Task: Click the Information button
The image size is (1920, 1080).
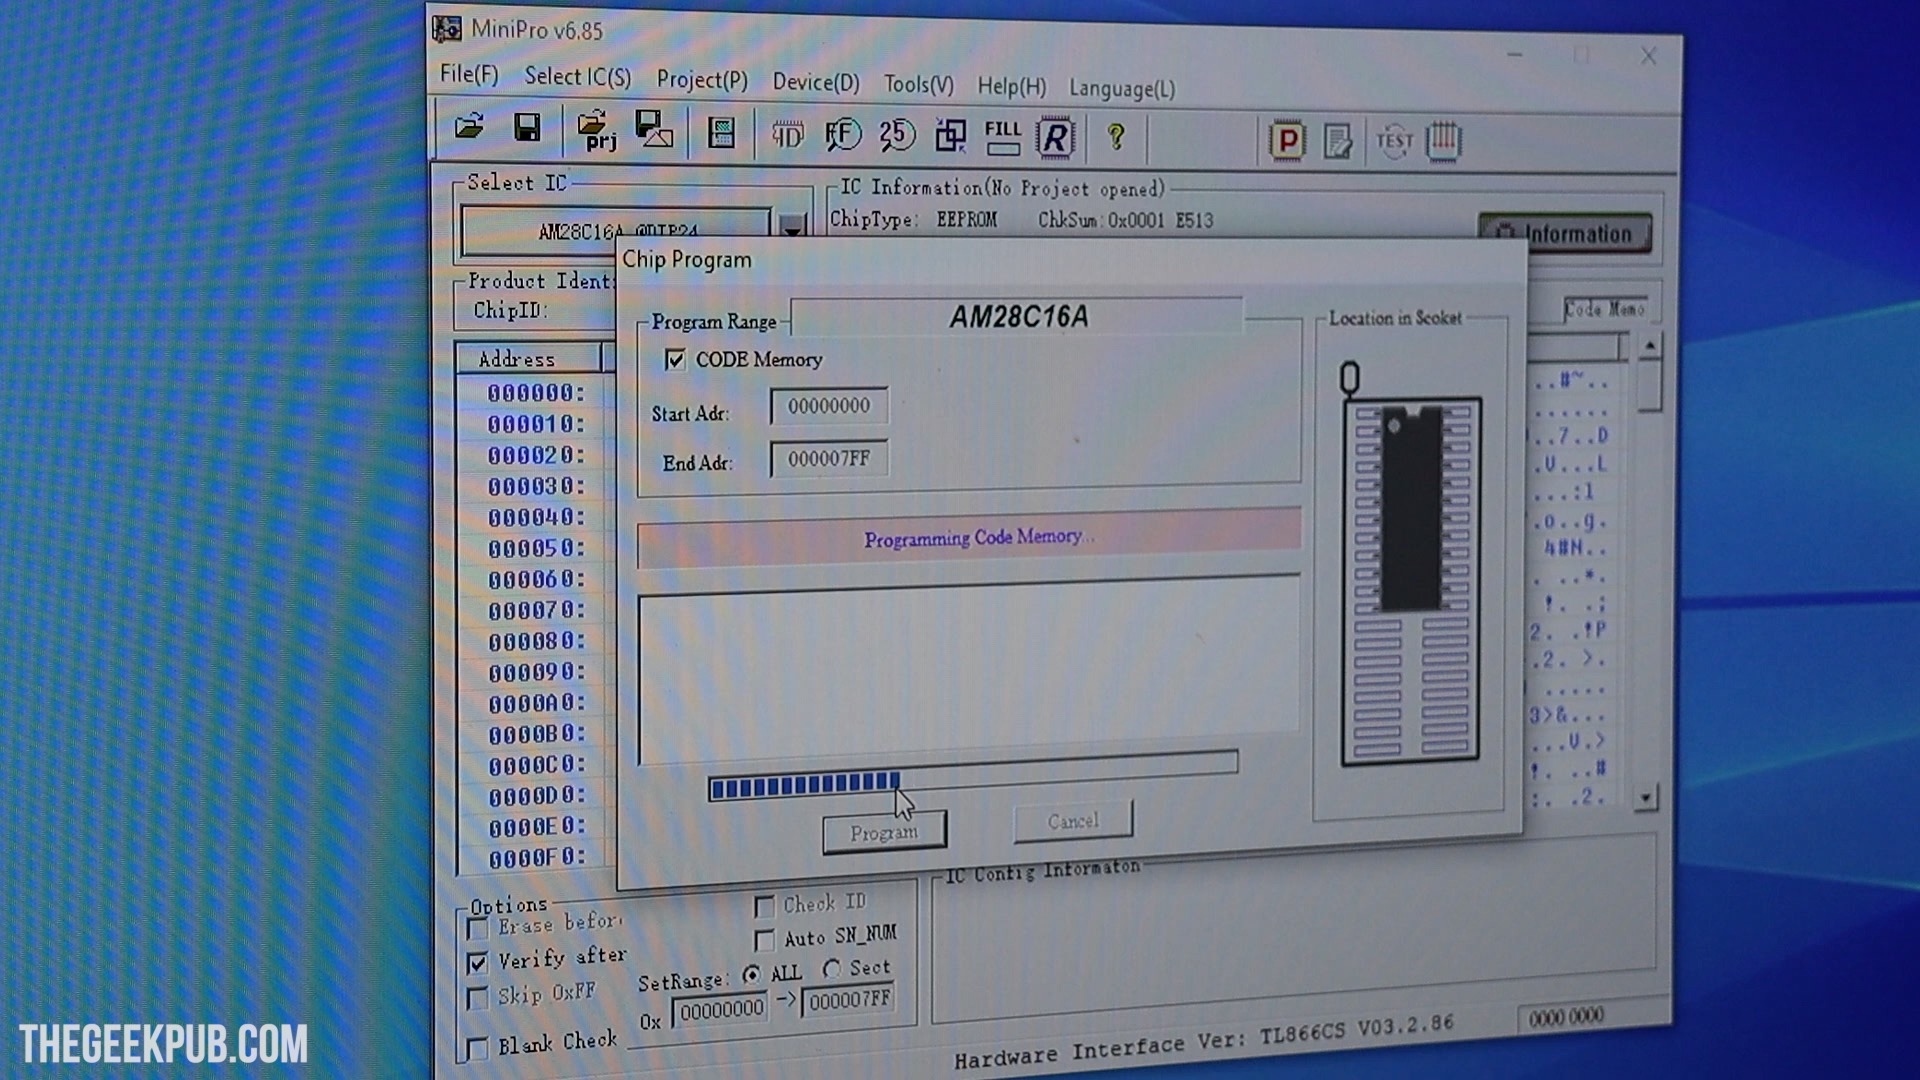Action: point(1565,234)
